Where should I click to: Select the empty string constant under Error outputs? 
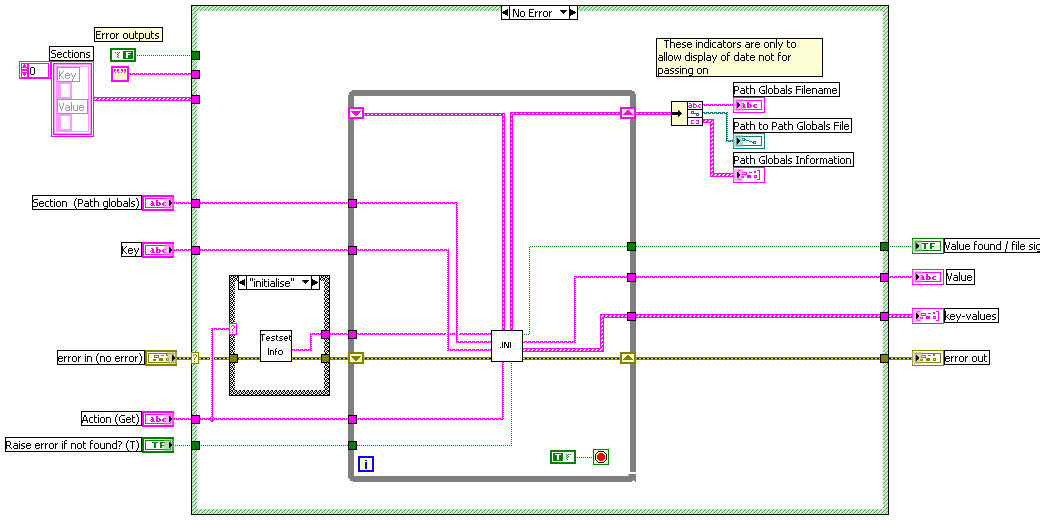pyautogui.click(x=119, y=75)
